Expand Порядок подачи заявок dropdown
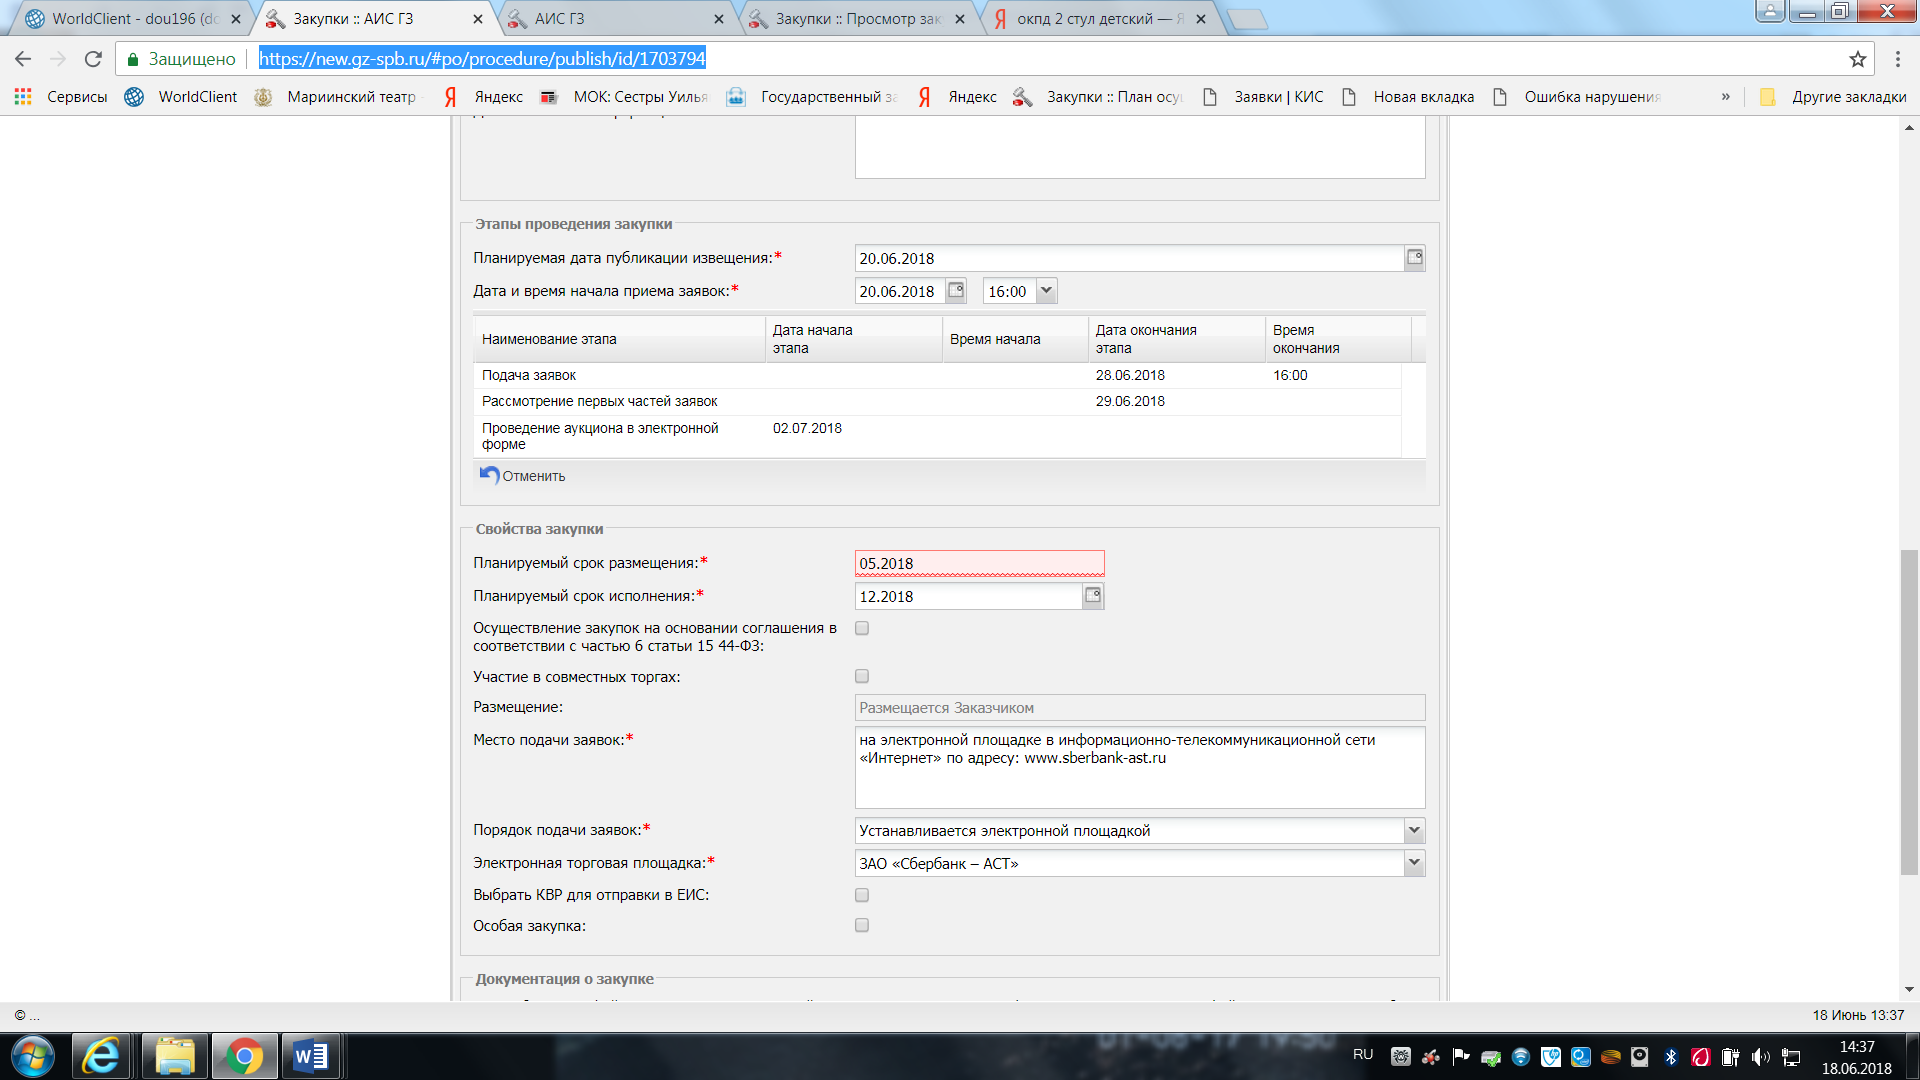Viewport: 1920px width, 1080px height. pyautogui.click(x=1413, y=830)
